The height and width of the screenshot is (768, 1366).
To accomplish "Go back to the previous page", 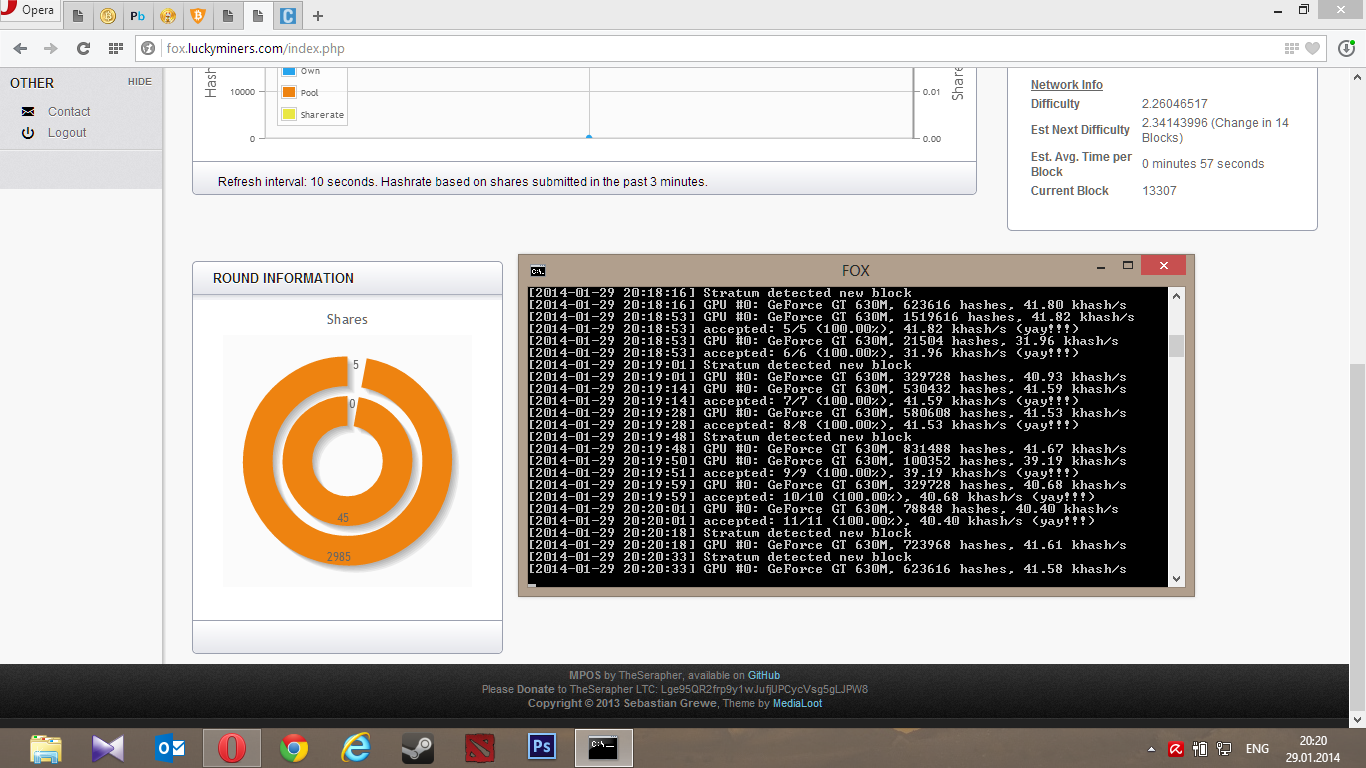I will tap(20, 48).
